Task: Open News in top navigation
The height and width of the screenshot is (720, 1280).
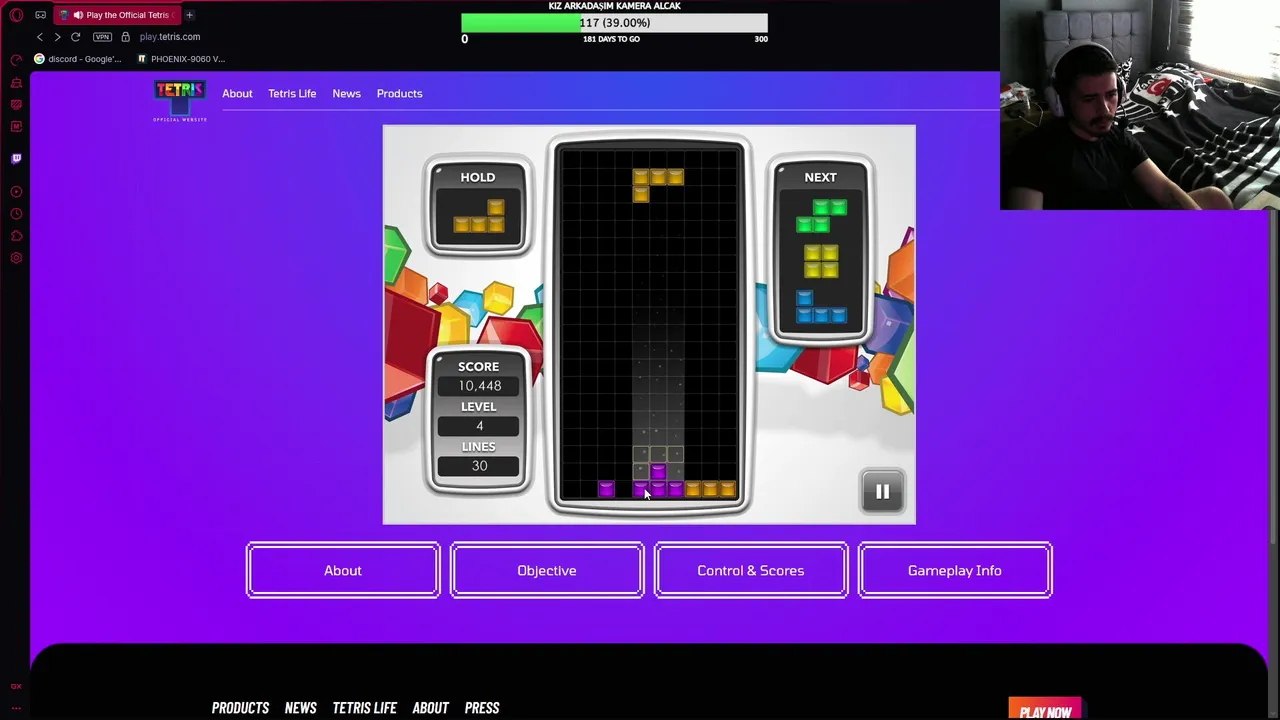Action: click(346, 93)
